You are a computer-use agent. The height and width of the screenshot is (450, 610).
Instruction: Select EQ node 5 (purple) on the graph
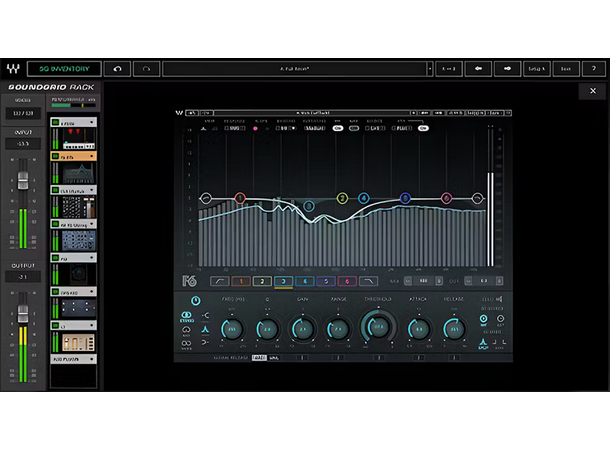point(405,198)
